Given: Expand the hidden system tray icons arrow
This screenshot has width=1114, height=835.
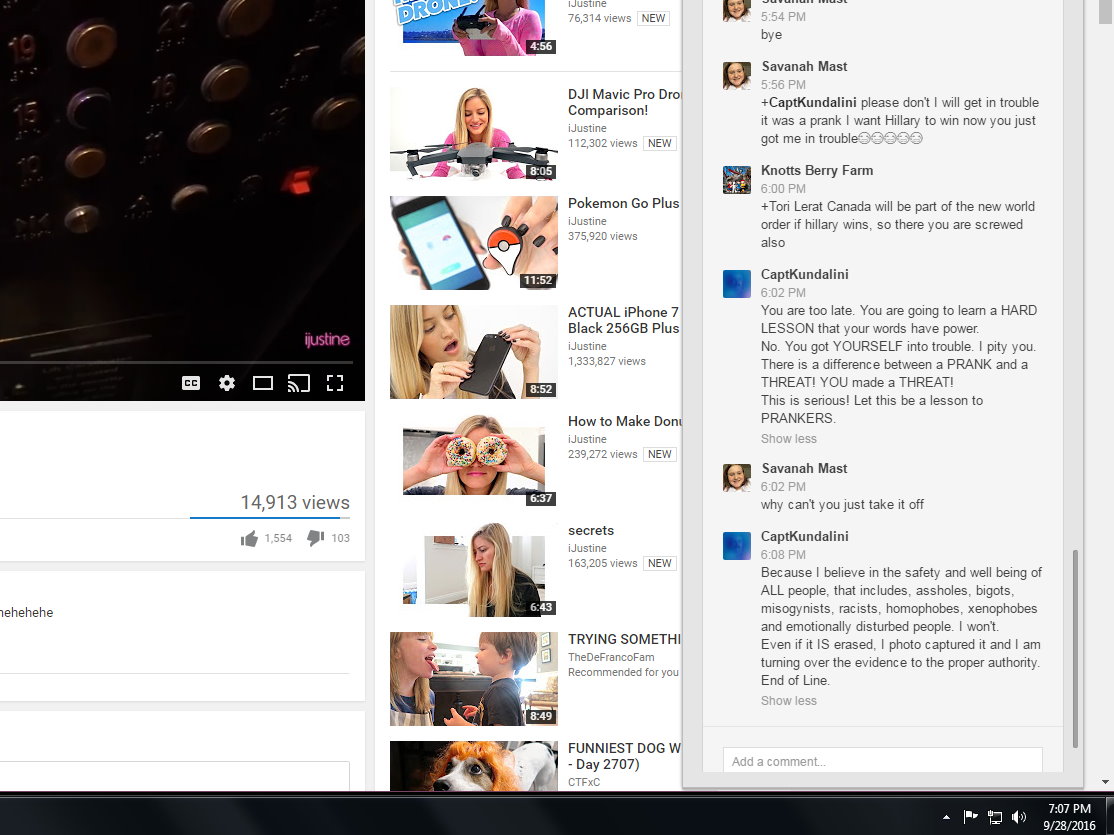Looking at the screenshot, I should point(946,817).
